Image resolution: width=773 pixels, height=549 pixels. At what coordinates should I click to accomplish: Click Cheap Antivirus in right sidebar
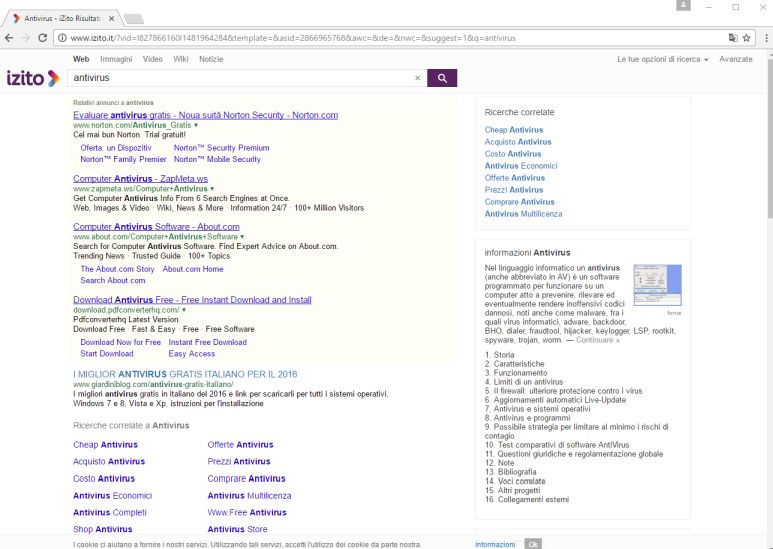coord(514,130)
